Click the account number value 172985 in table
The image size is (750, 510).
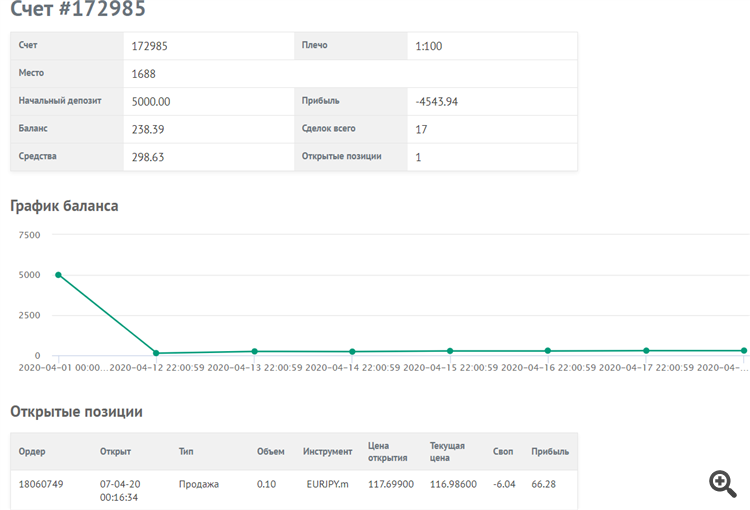coord(150,46)
